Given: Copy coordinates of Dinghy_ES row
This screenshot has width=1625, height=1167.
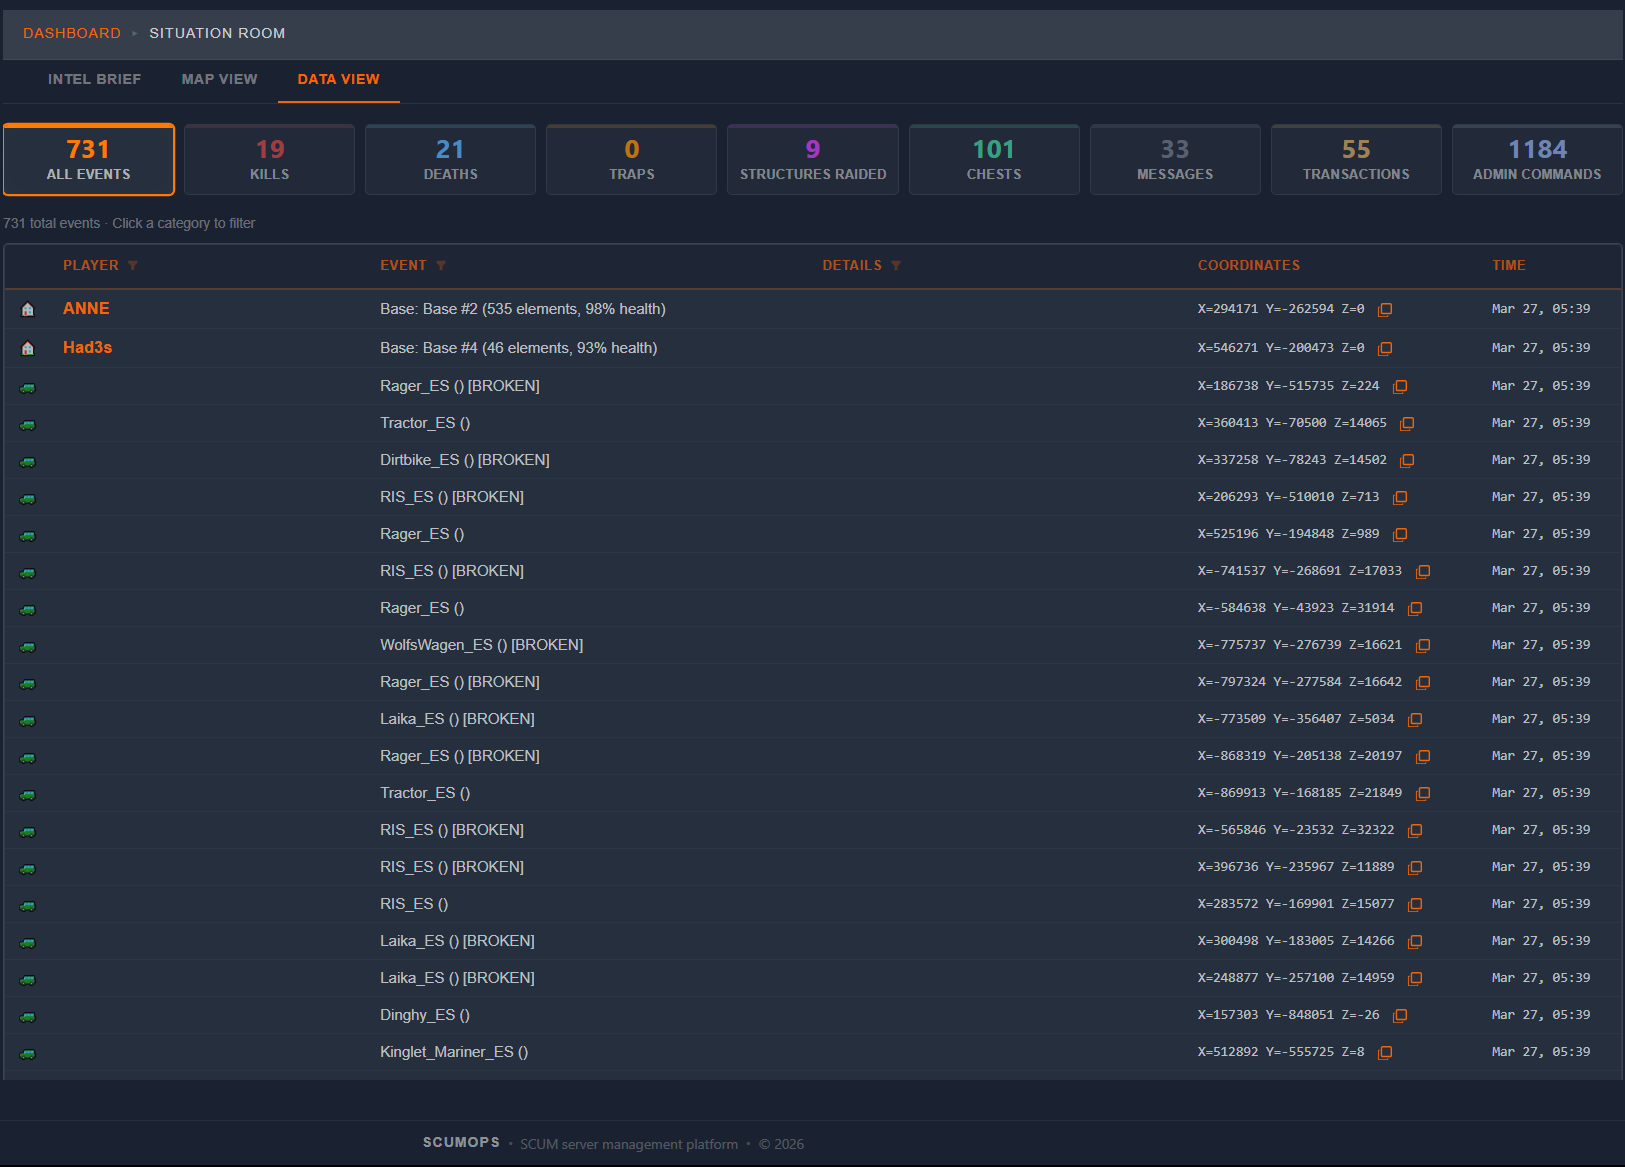Looking at the screenshot, I should click(1400, 1016).
